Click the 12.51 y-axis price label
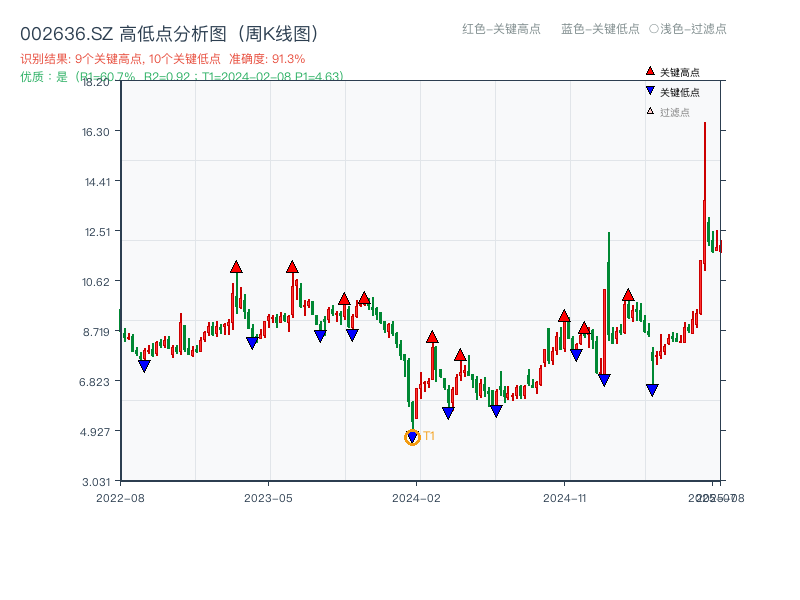Viewport: 800px width, 600px height. pos(97,232)
